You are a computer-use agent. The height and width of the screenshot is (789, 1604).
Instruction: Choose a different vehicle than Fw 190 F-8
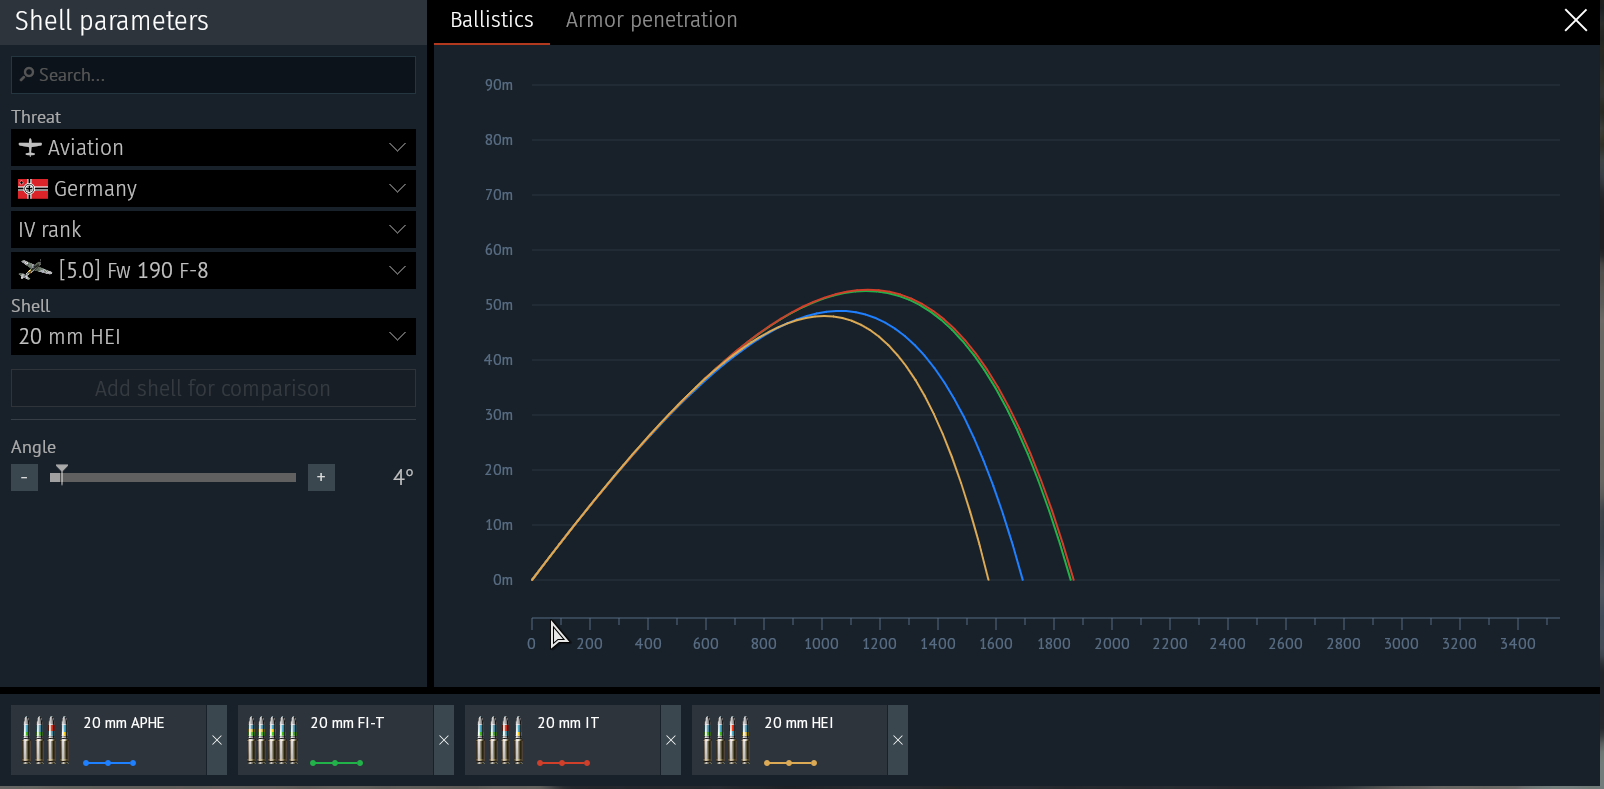(213, 271)
